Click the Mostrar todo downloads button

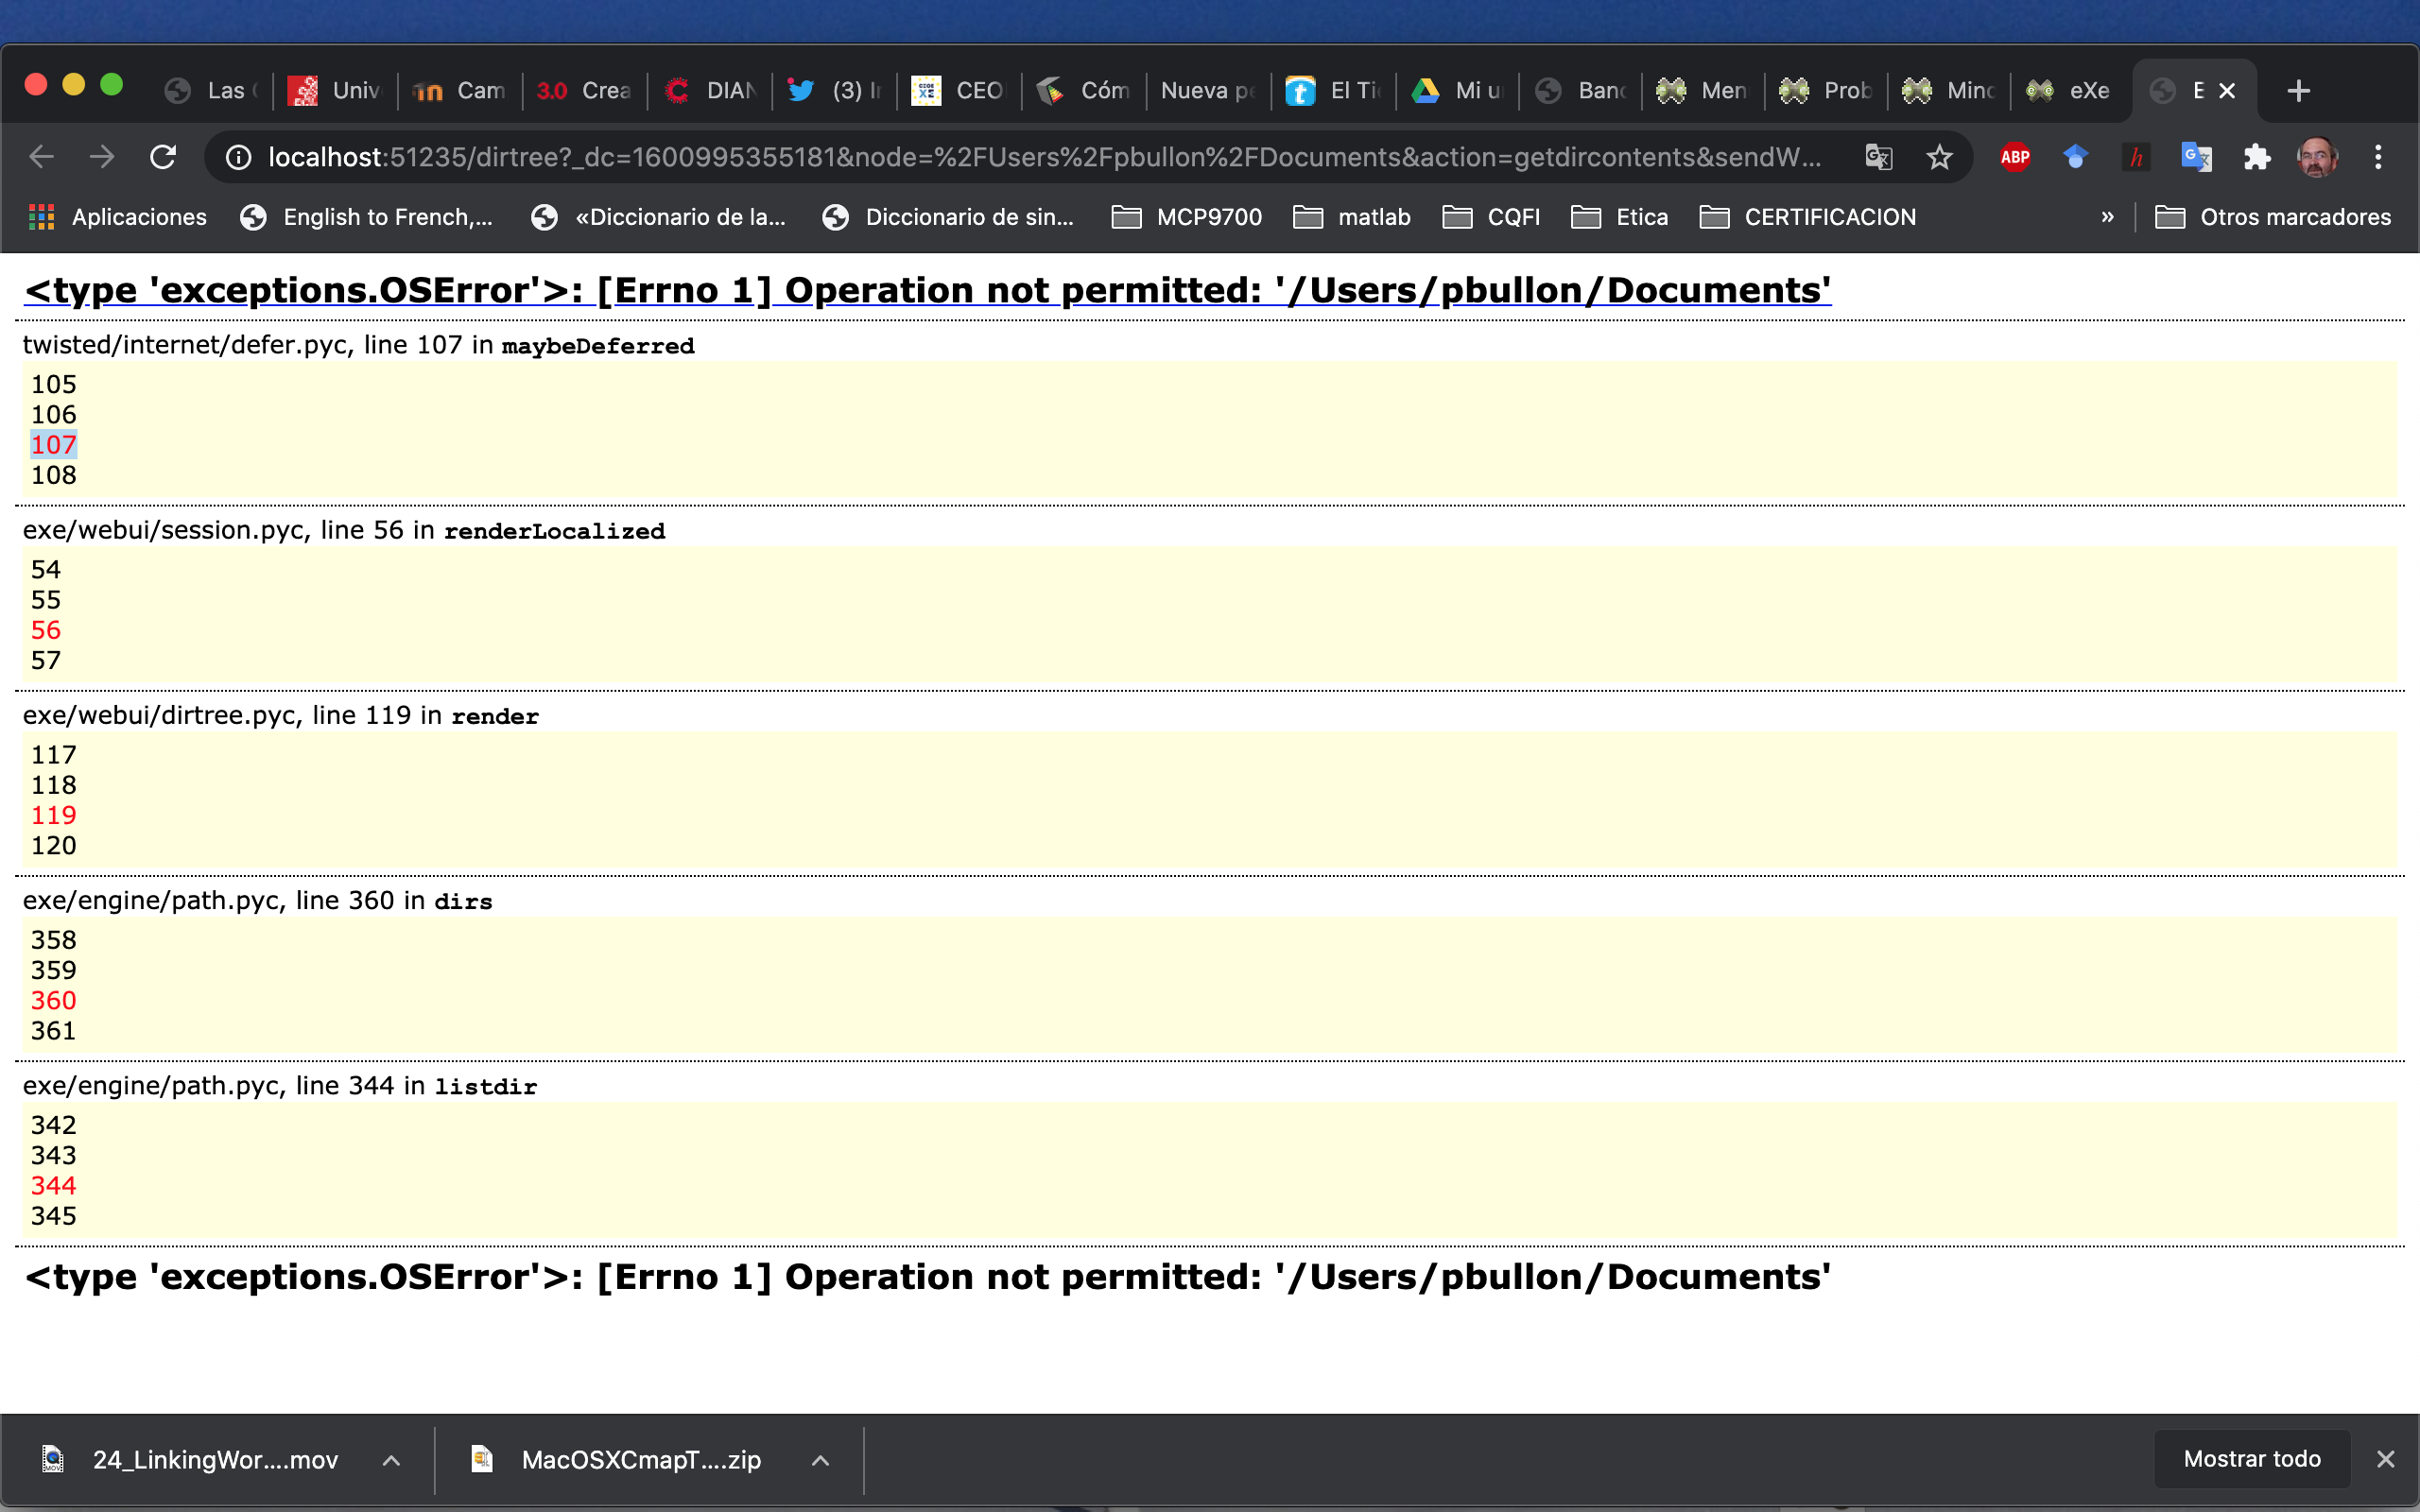[2251, 1458]
